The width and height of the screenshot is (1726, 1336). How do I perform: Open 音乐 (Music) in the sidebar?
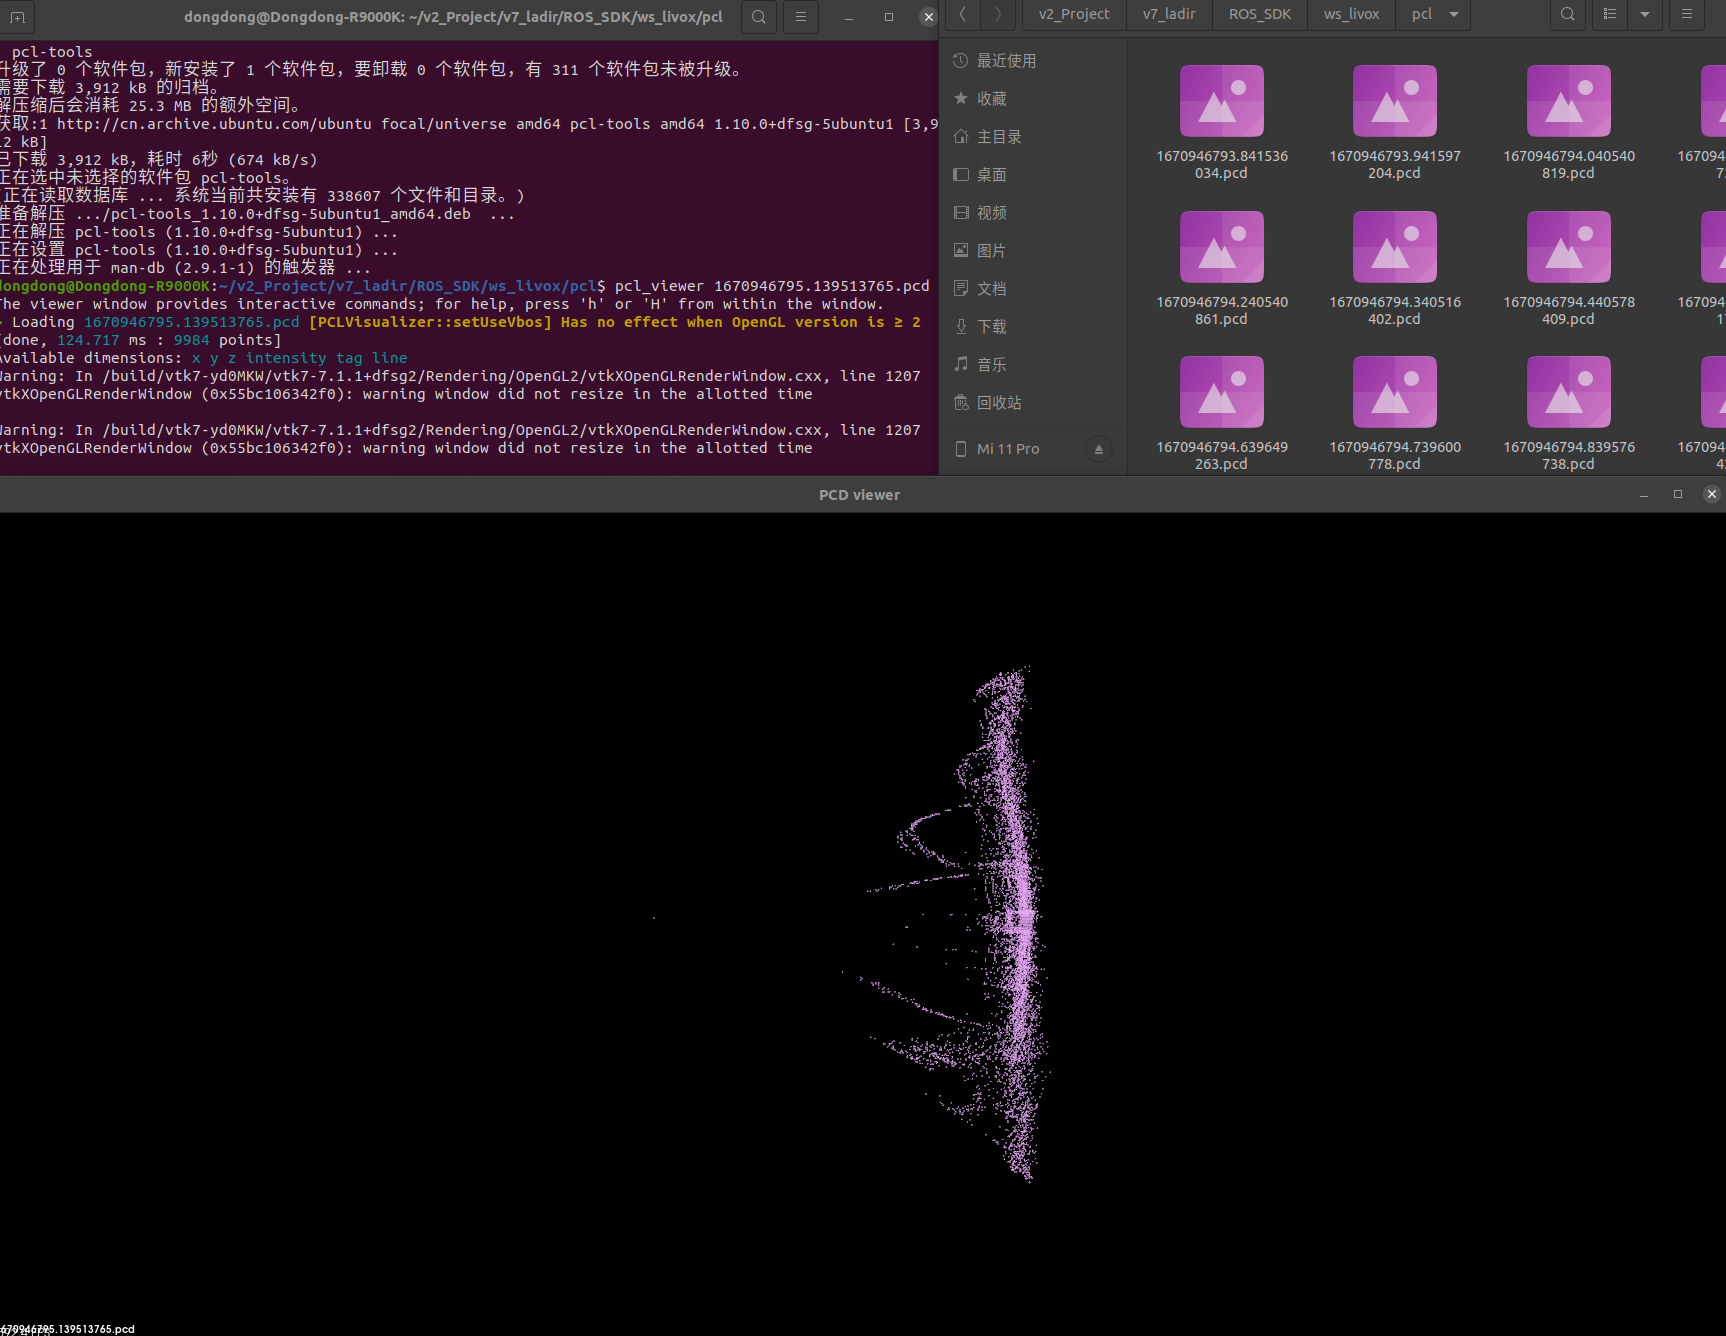pos(1033,365)
